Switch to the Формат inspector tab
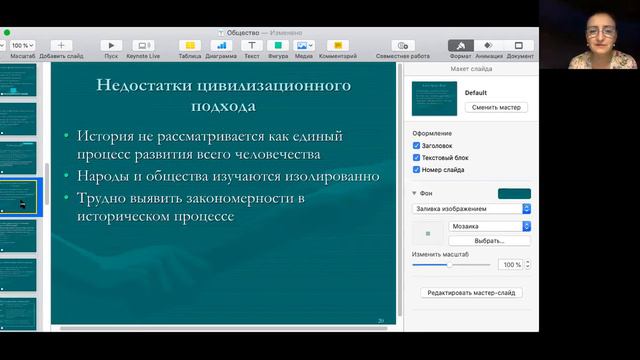640x360 pixels. (x=461, y=45)
